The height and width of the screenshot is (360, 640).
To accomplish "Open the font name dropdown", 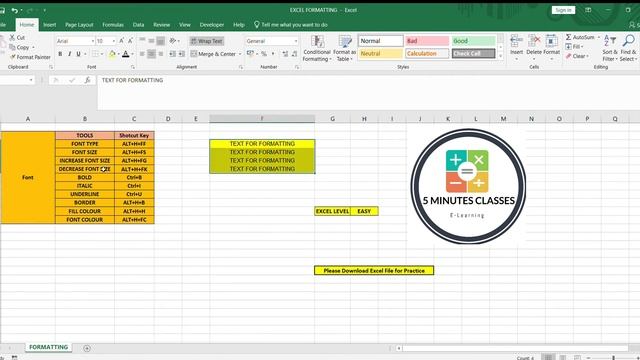I will click(x=93, y=41).
